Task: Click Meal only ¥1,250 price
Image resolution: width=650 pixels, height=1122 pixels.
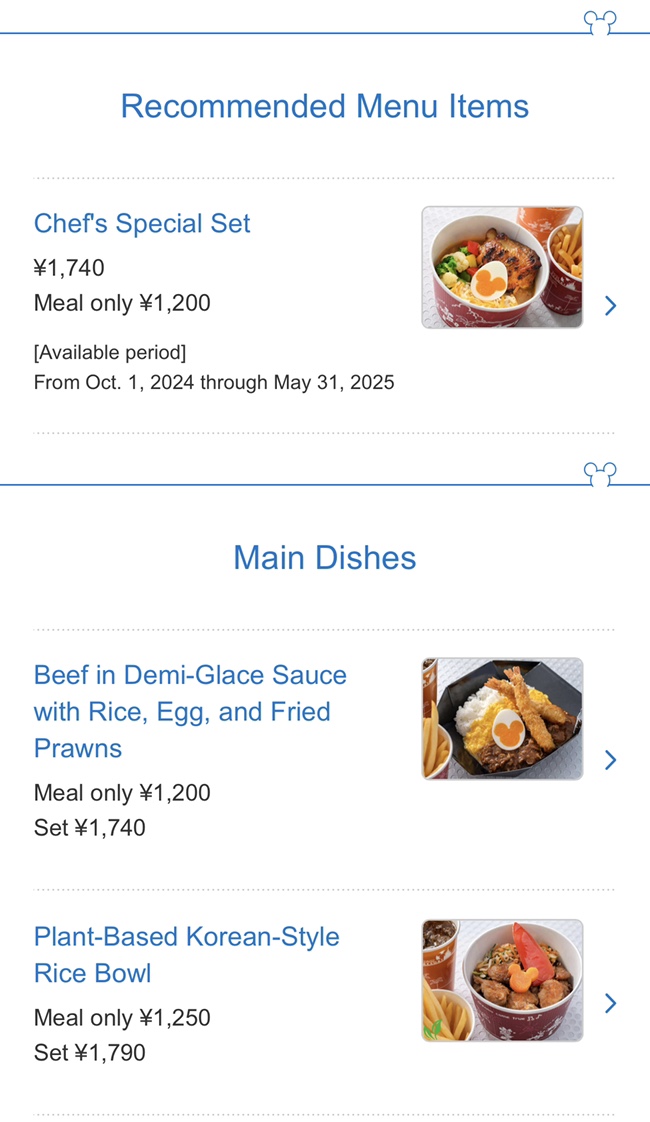Action: pyautogui.click(x=122, y=1018)
